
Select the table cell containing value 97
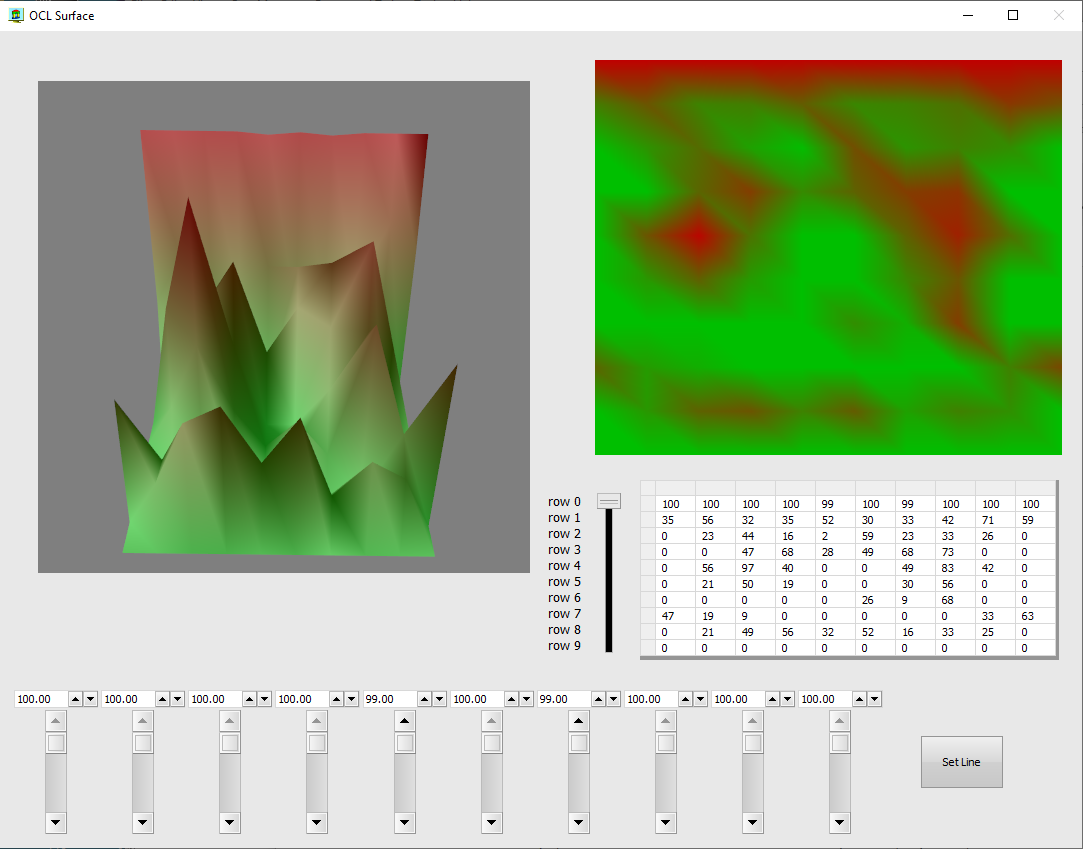coord(755,568)
